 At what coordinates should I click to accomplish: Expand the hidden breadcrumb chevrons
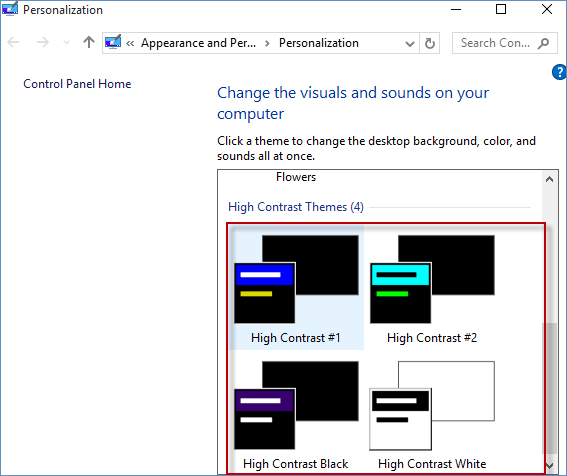coord(130,43)
